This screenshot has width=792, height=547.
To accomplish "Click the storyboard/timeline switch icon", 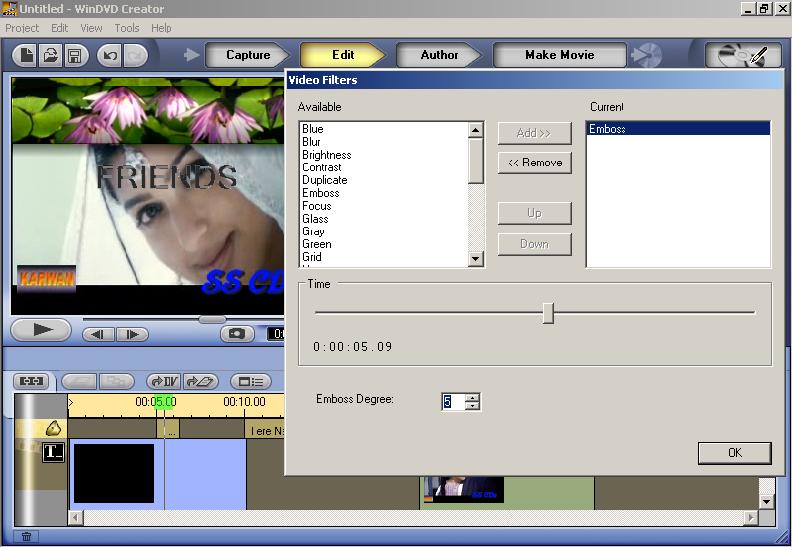I will click(31, 381).
